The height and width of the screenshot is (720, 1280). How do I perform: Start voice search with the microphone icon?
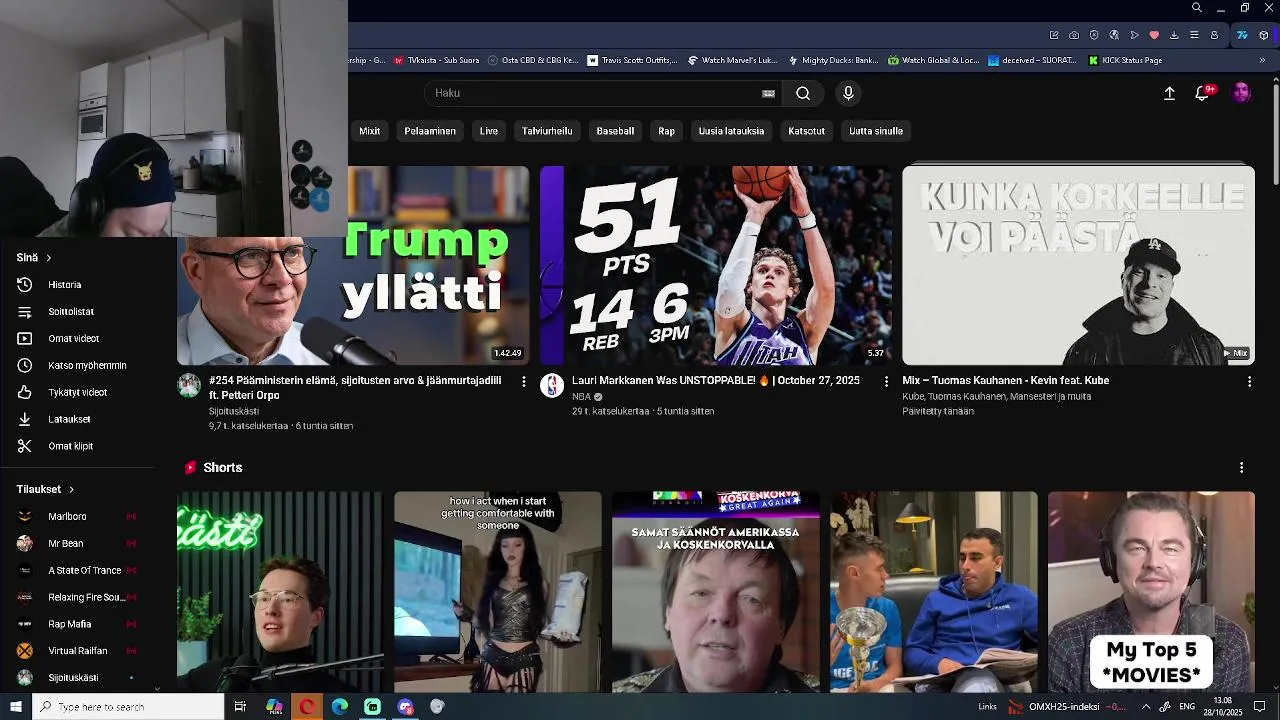coord(848,93)
